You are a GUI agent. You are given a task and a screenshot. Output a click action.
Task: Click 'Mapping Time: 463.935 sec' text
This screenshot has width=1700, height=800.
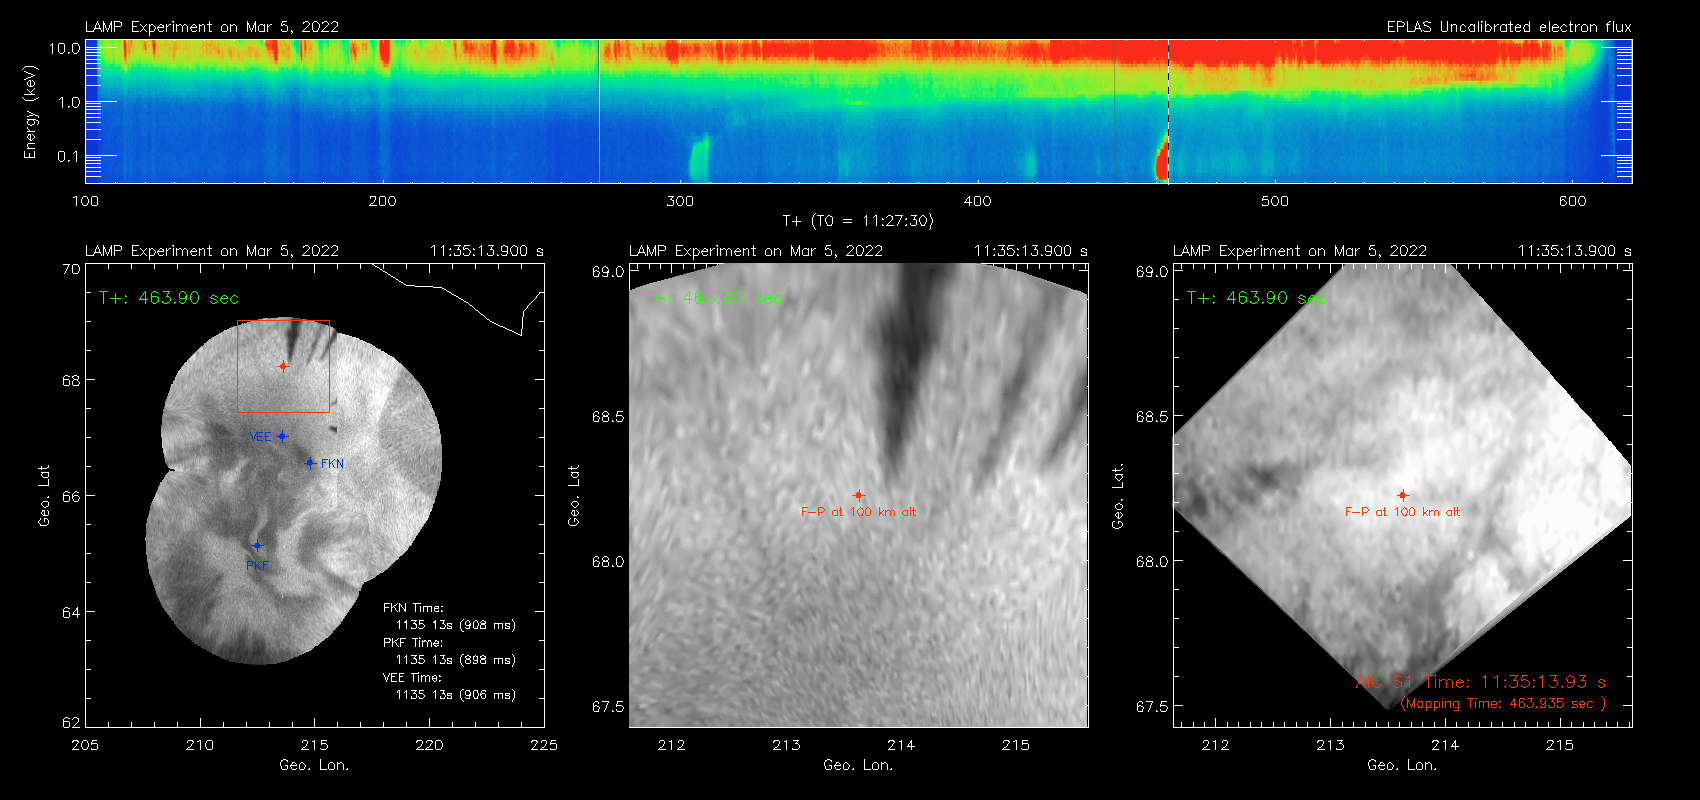pos(1503,703)
